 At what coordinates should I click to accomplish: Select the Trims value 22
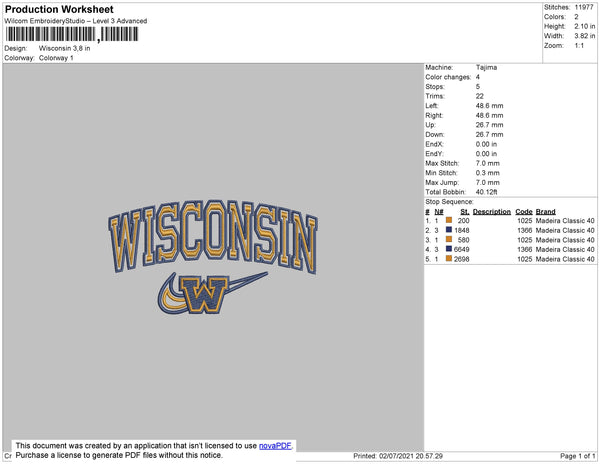point(479,96)
